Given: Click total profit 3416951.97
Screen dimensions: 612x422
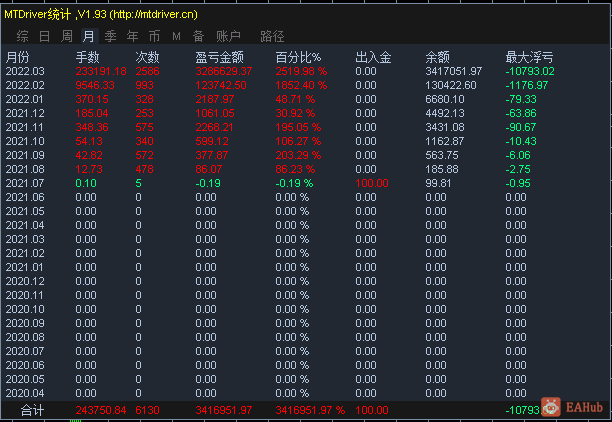Looking at the screenshot, I should [224, 410].
